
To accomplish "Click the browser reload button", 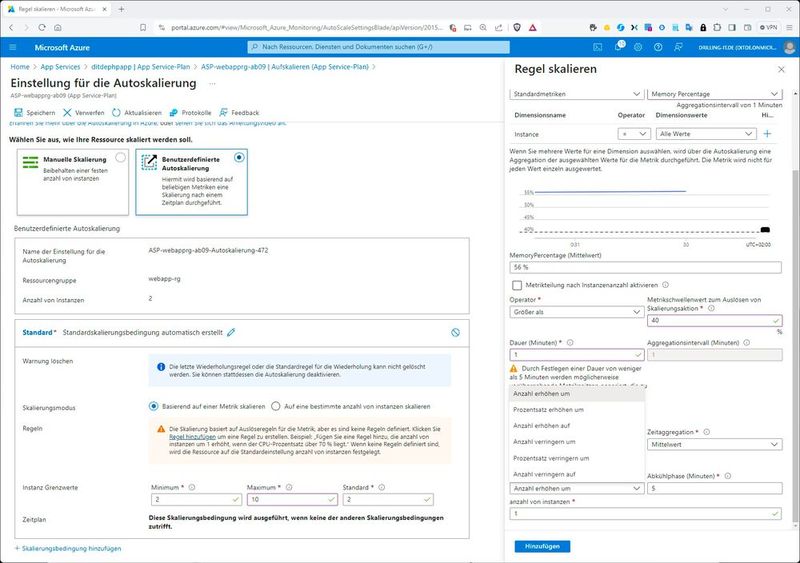I will [x=42, y=28].
